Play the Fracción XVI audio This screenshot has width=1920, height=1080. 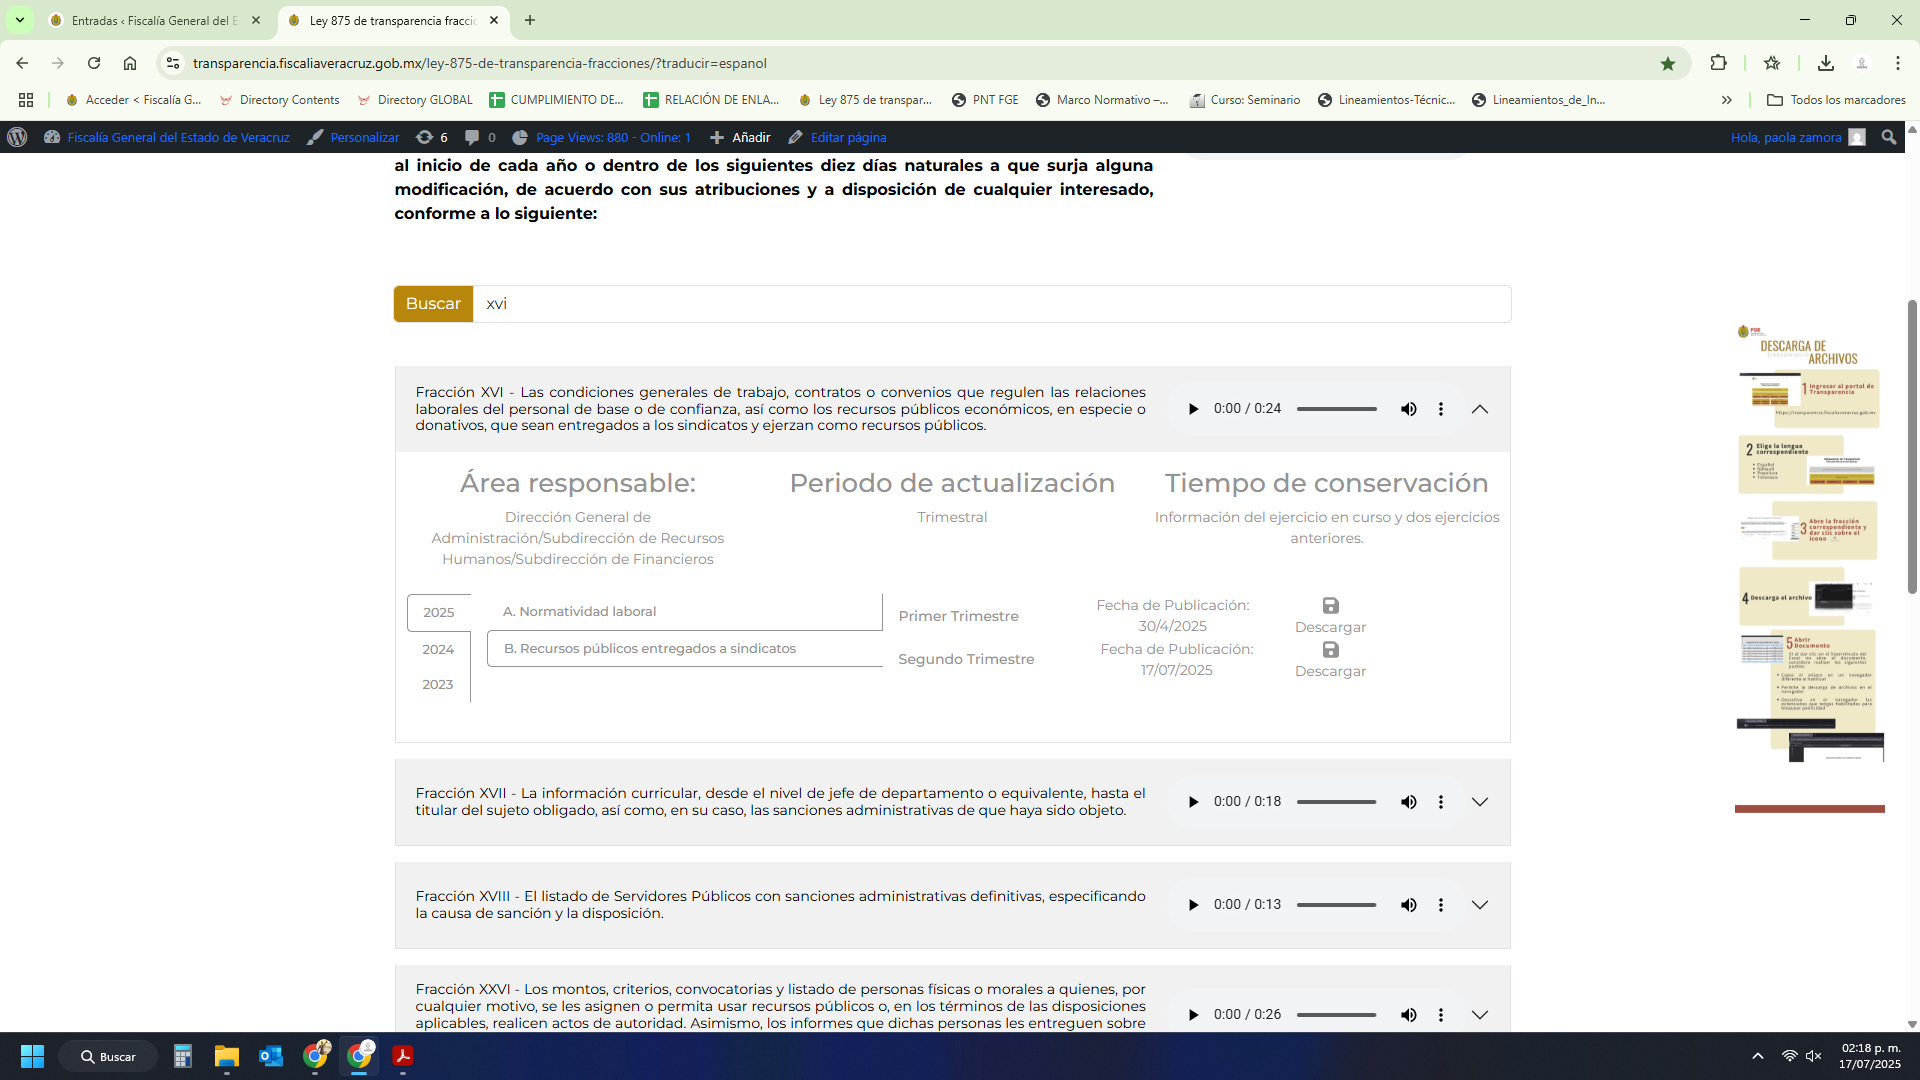point(1193,409)
